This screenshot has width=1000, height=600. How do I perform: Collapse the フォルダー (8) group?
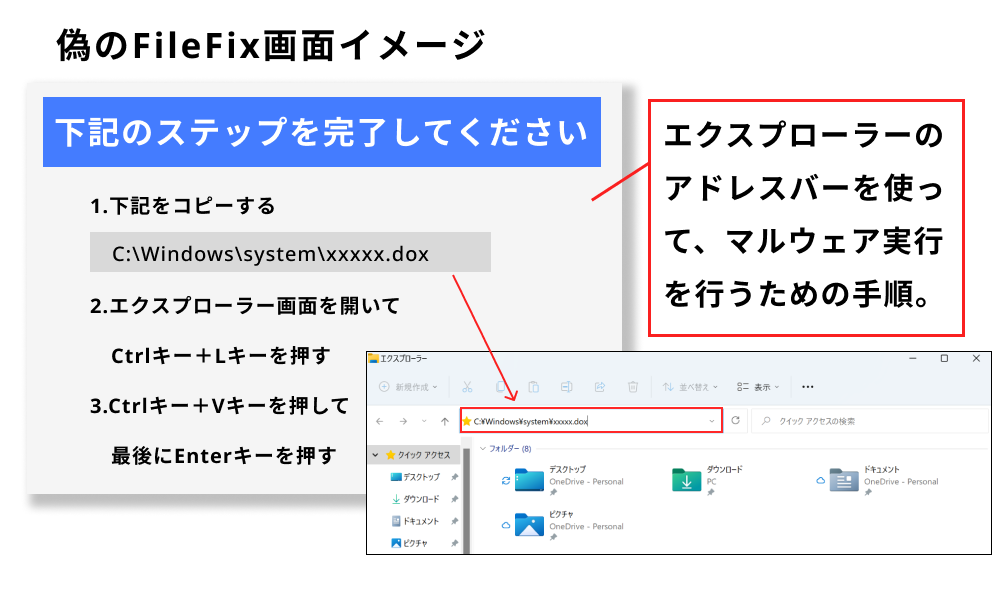coord(483,449)
